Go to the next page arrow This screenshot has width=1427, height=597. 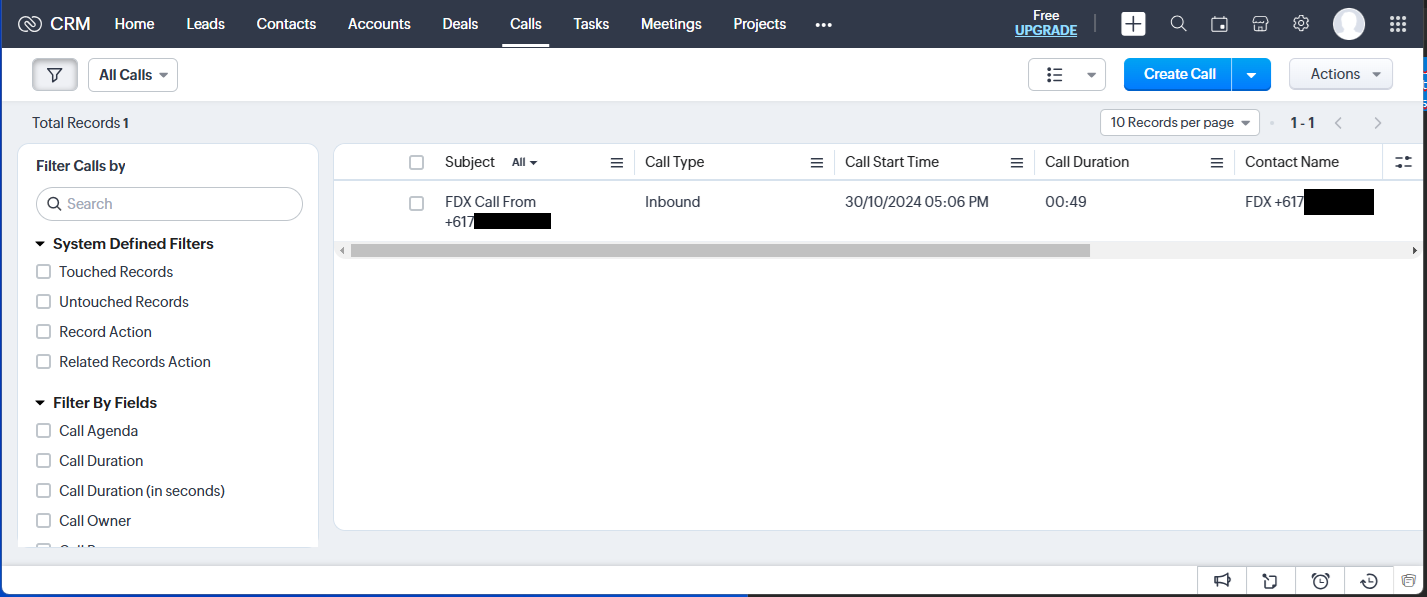tap(1378, 123)
